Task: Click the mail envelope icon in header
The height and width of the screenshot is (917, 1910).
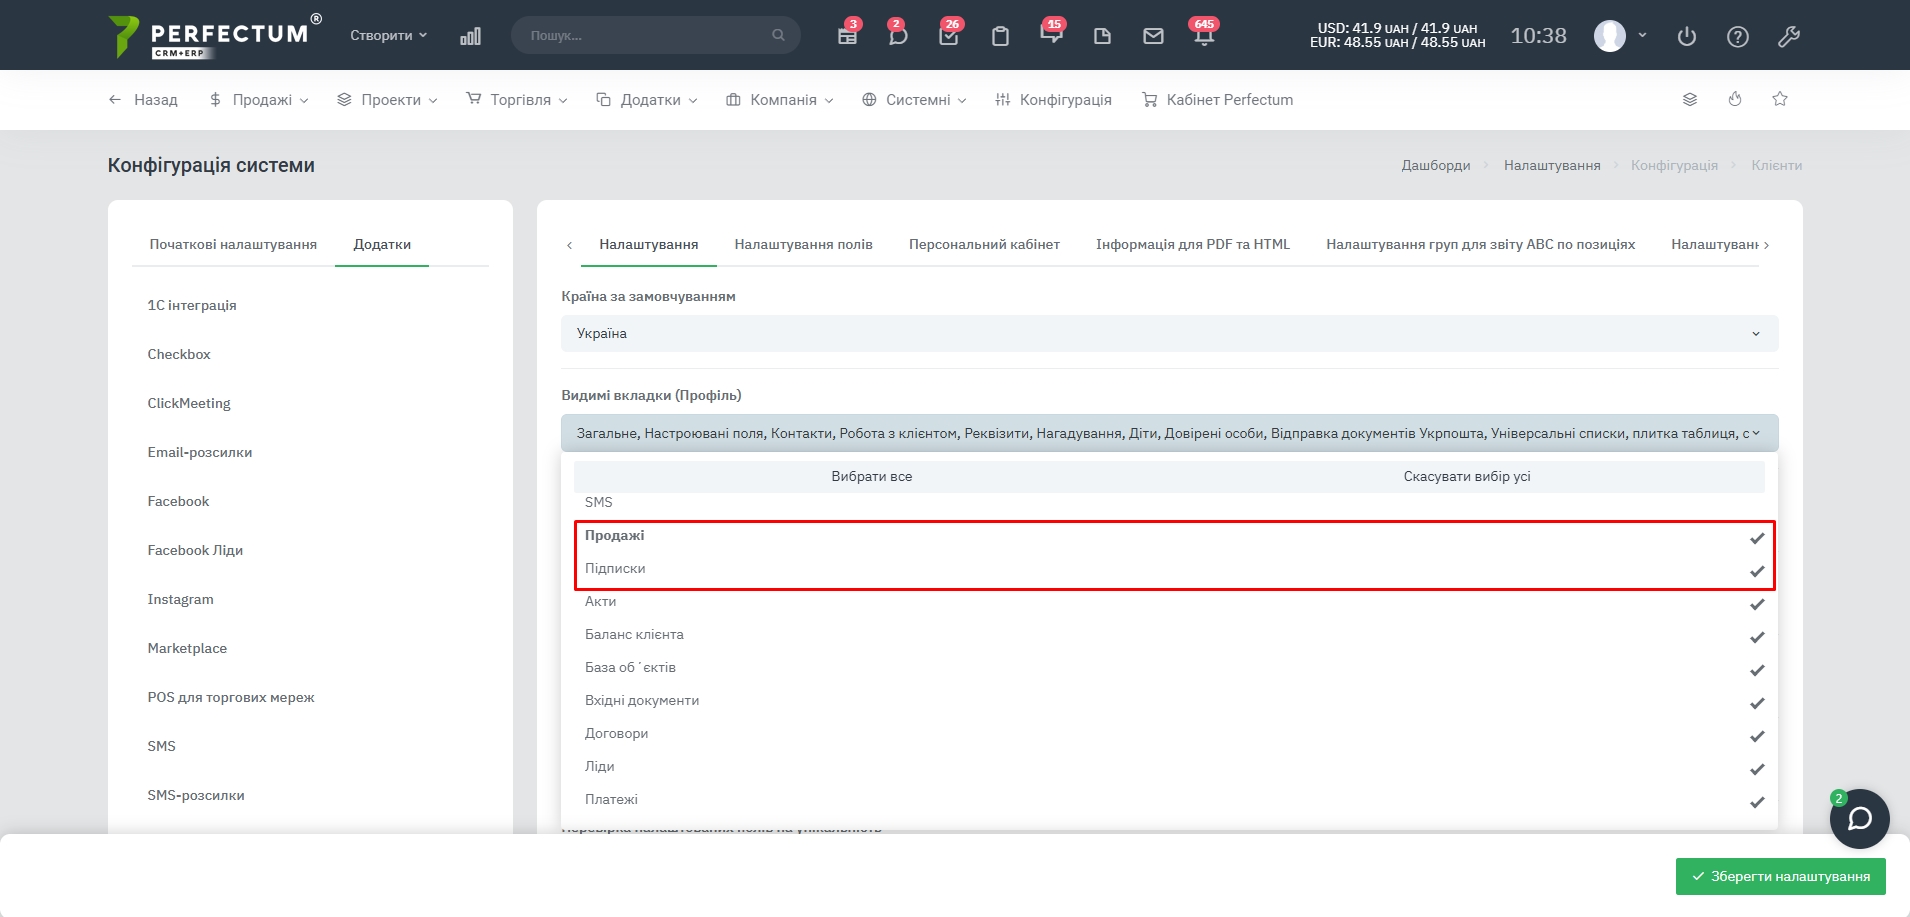Action: coord(1153,36)
